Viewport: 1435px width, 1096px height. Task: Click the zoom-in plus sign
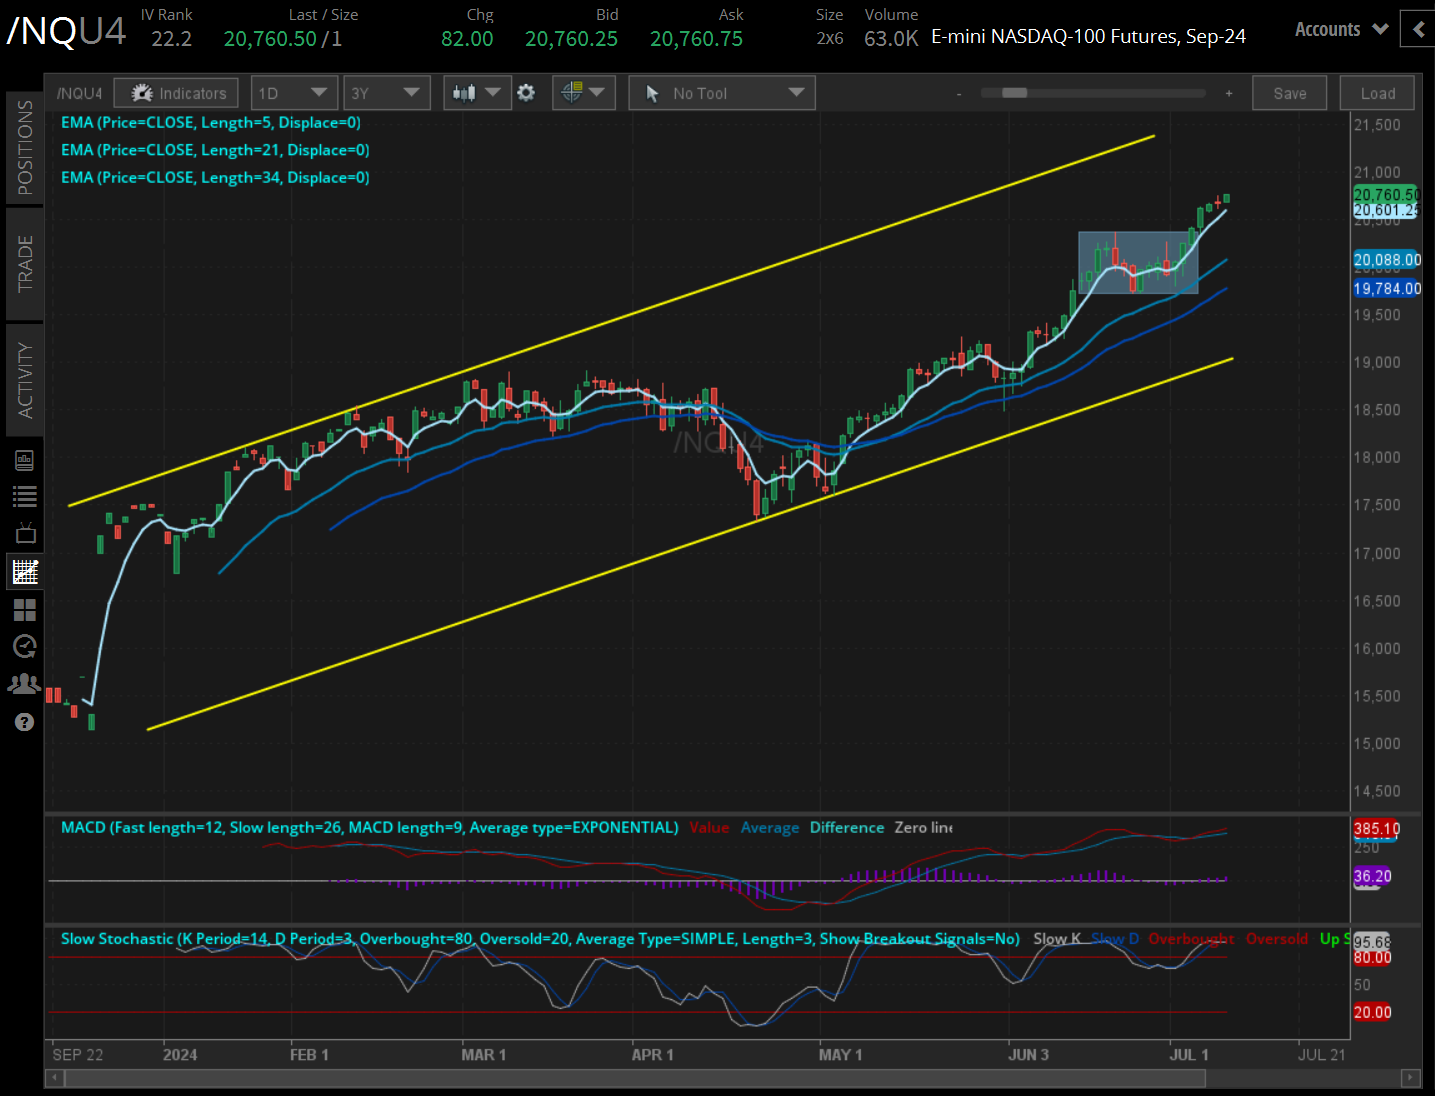1229,93
